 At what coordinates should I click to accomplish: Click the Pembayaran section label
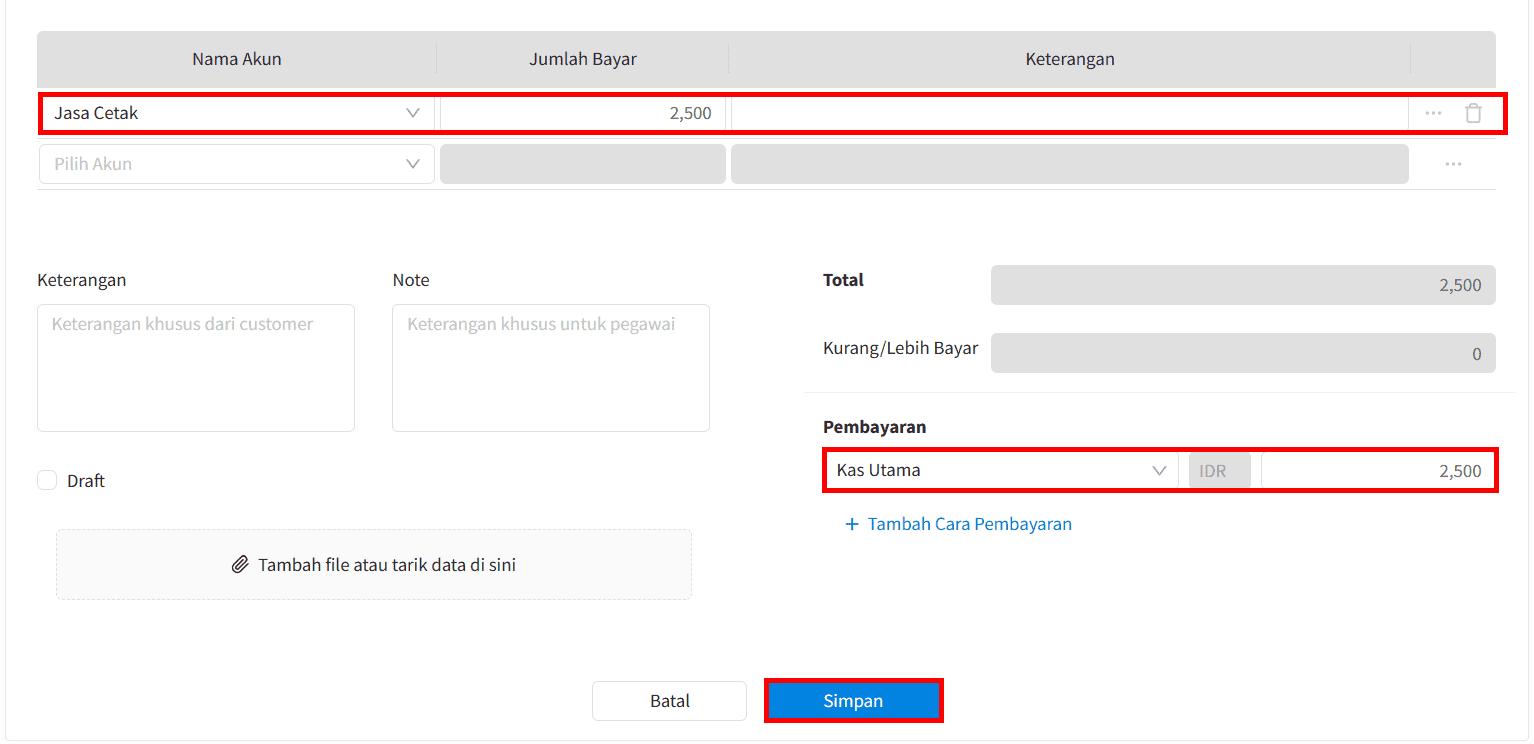pos(875,427)
